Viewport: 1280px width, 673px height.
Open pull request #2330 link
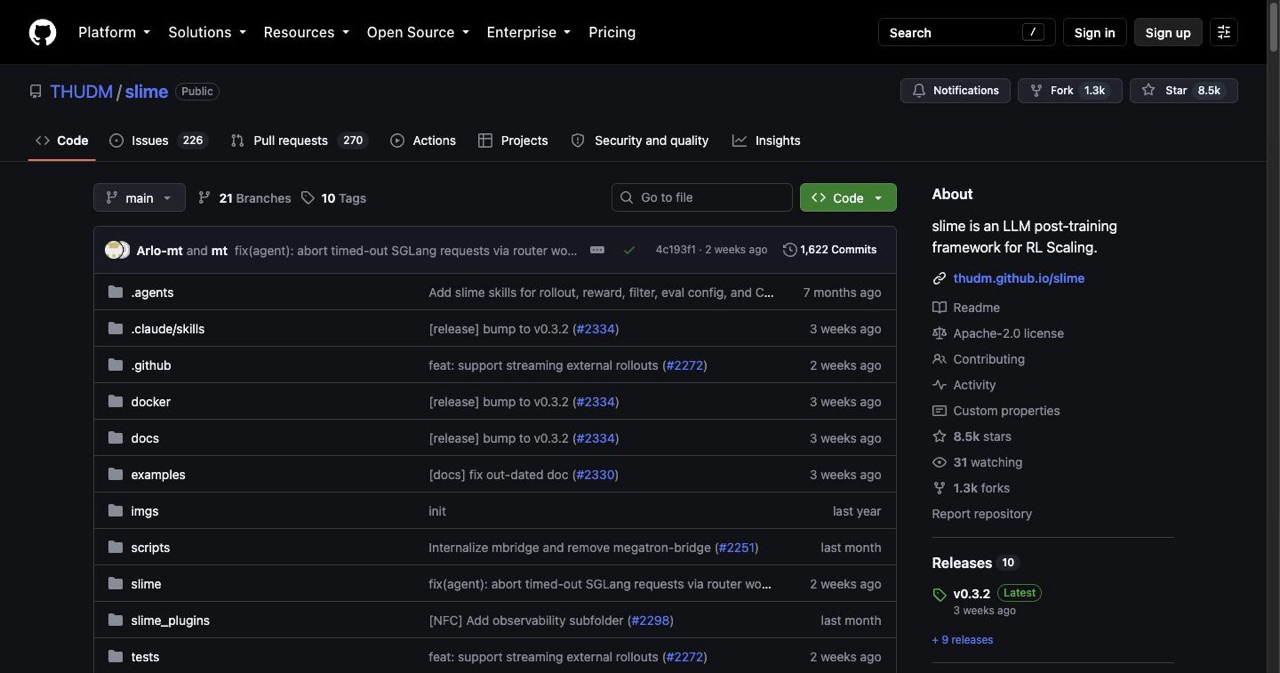tap(595, 475)
